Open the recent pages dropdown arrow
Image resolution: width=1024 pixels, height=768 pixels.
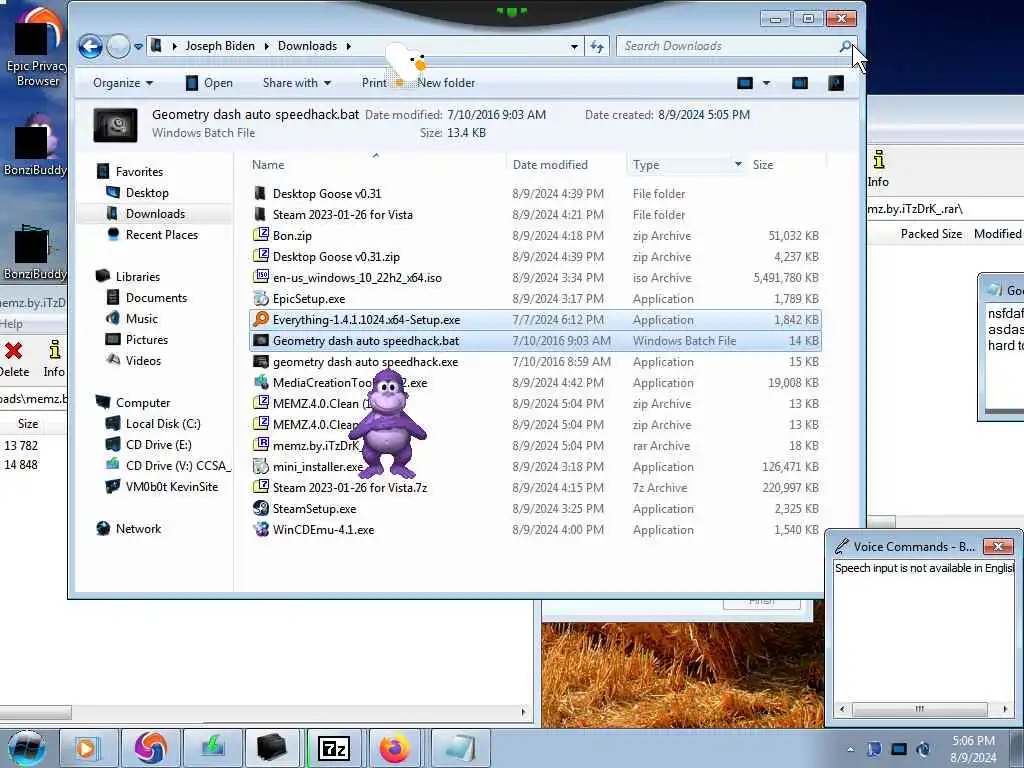click(x=138, y=46)
